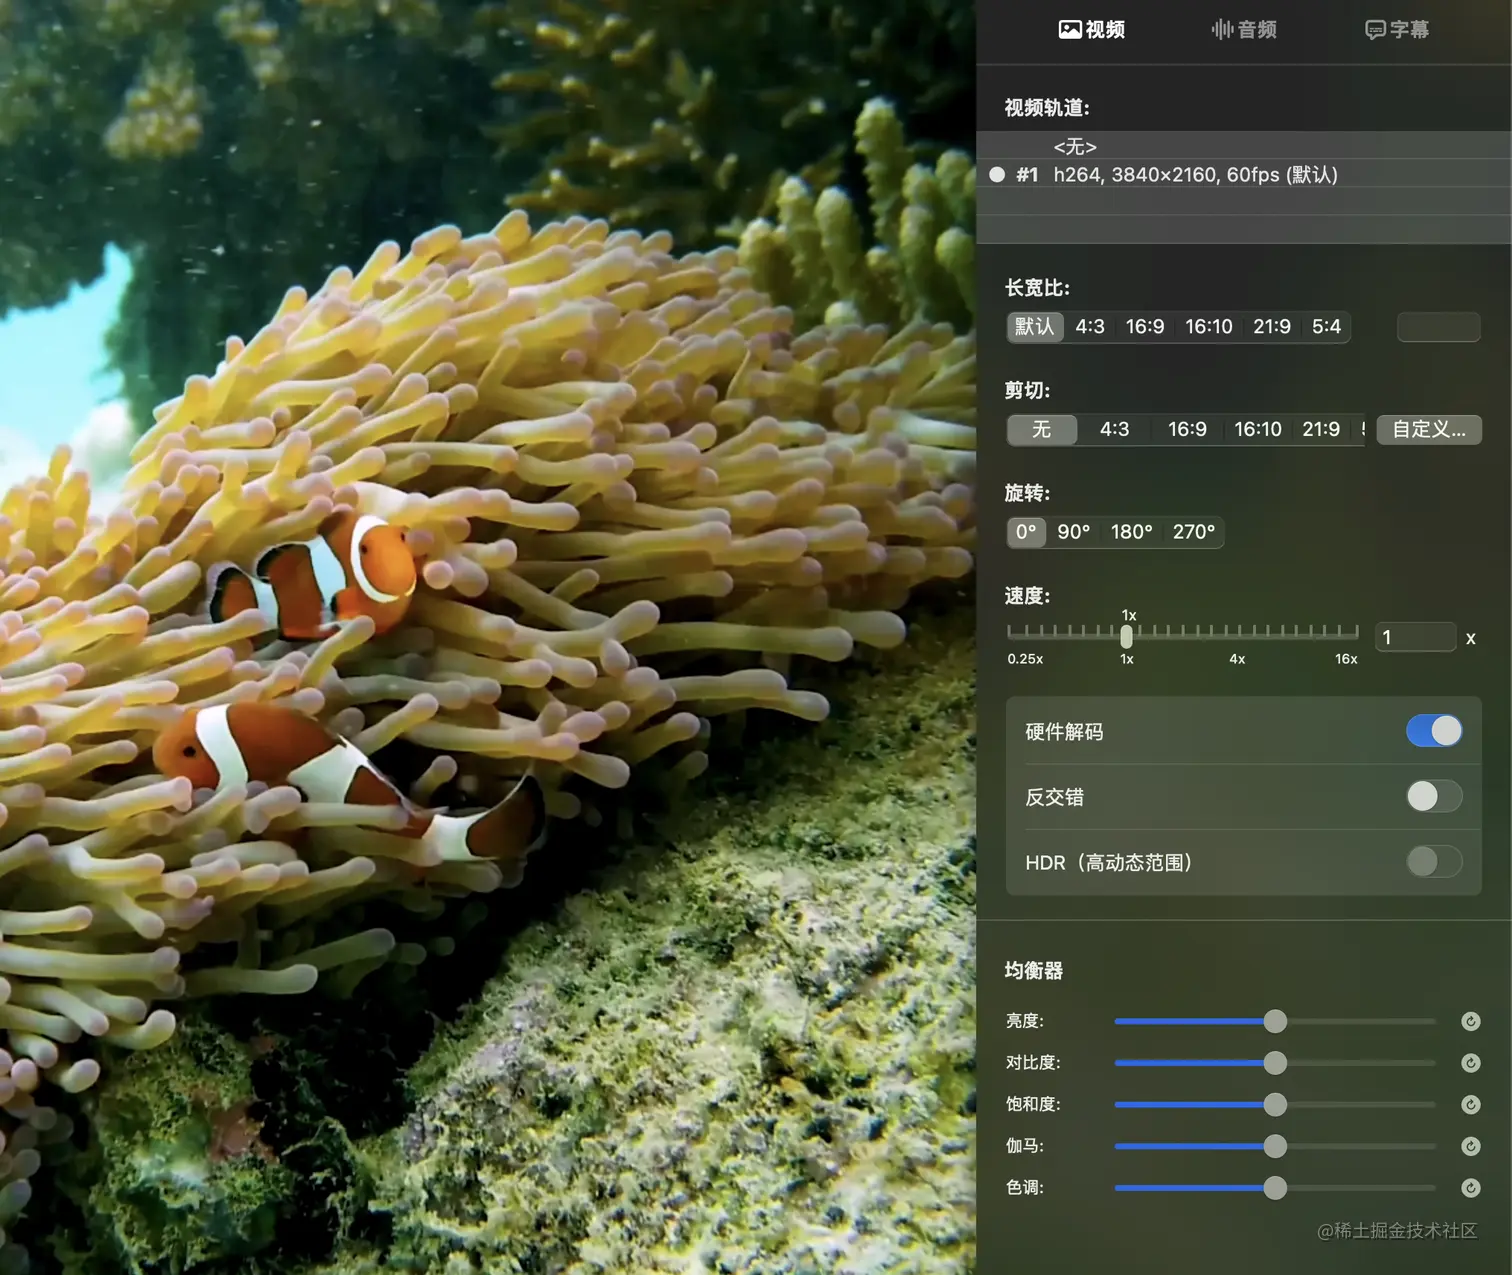Set aspect ratio to 16:9
Screen dimensions: 1512x1275
click(x=1145, y=327)
